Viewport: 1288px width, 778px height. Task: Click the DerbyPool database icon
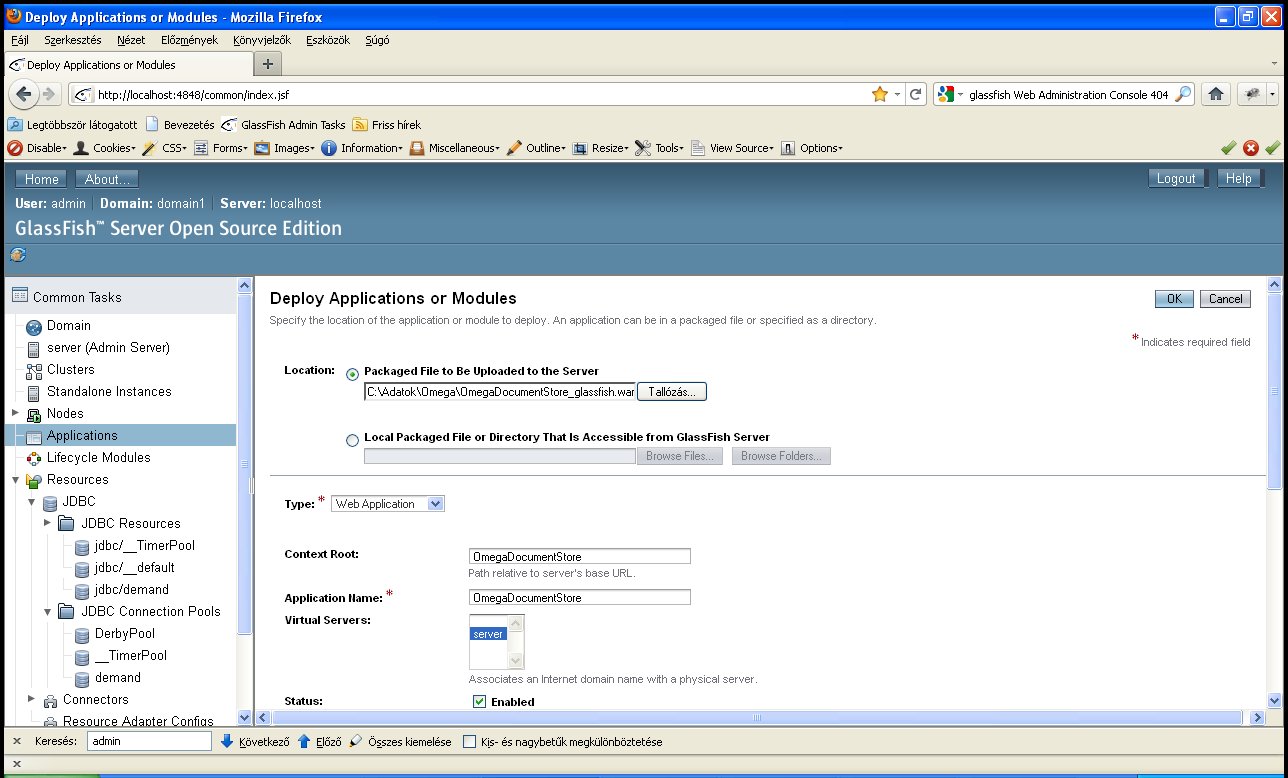click(82, 634)
